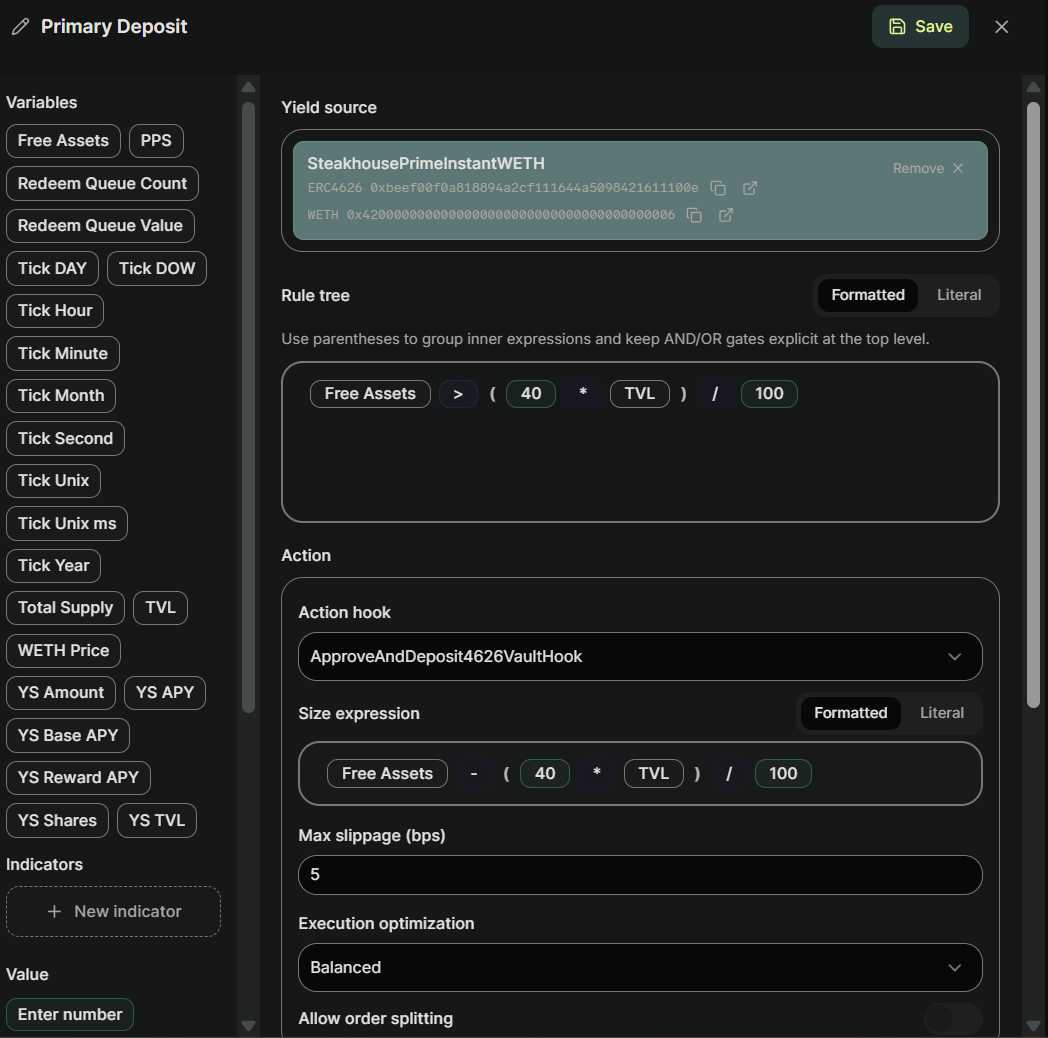Select the TVL token in Size expression
Viewport: 1048px width, 1038px height.
(x=654, y=774)
